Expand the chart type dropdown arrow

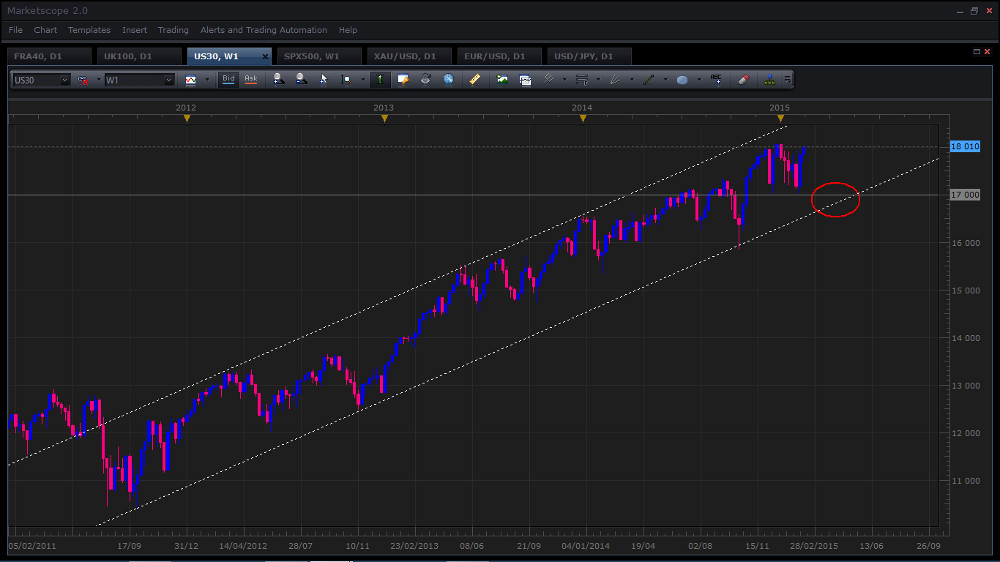(x=207, y=80)
